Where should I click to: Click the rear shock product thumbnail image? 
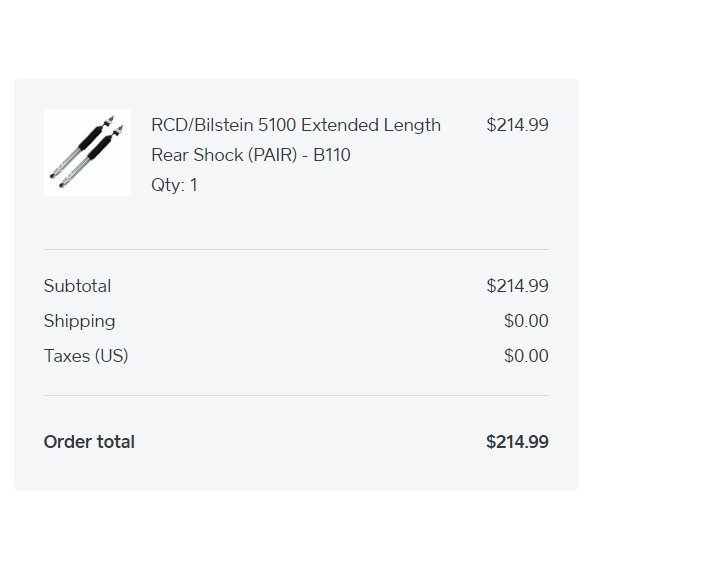87,152
